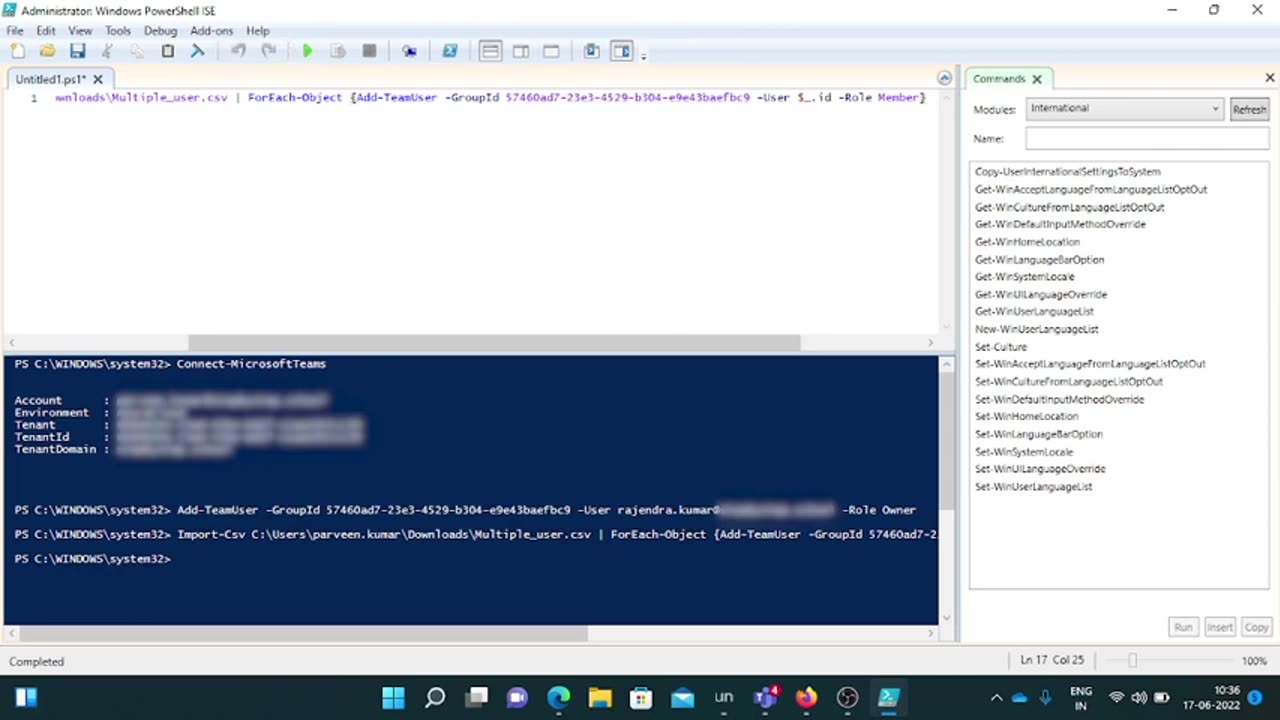
Task: Click the script pane horizontal scrollbar
Action: [494, 343]
